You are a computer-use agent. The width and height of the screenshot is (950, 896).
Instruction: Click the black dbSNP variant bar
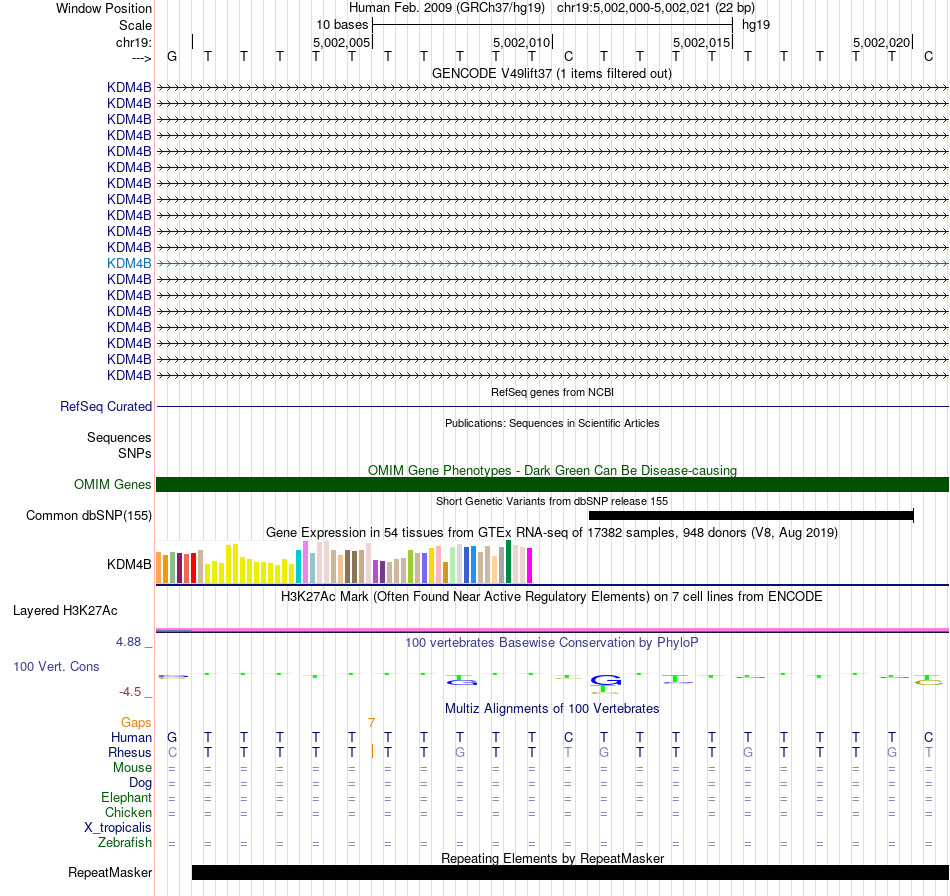pos(751,516)
